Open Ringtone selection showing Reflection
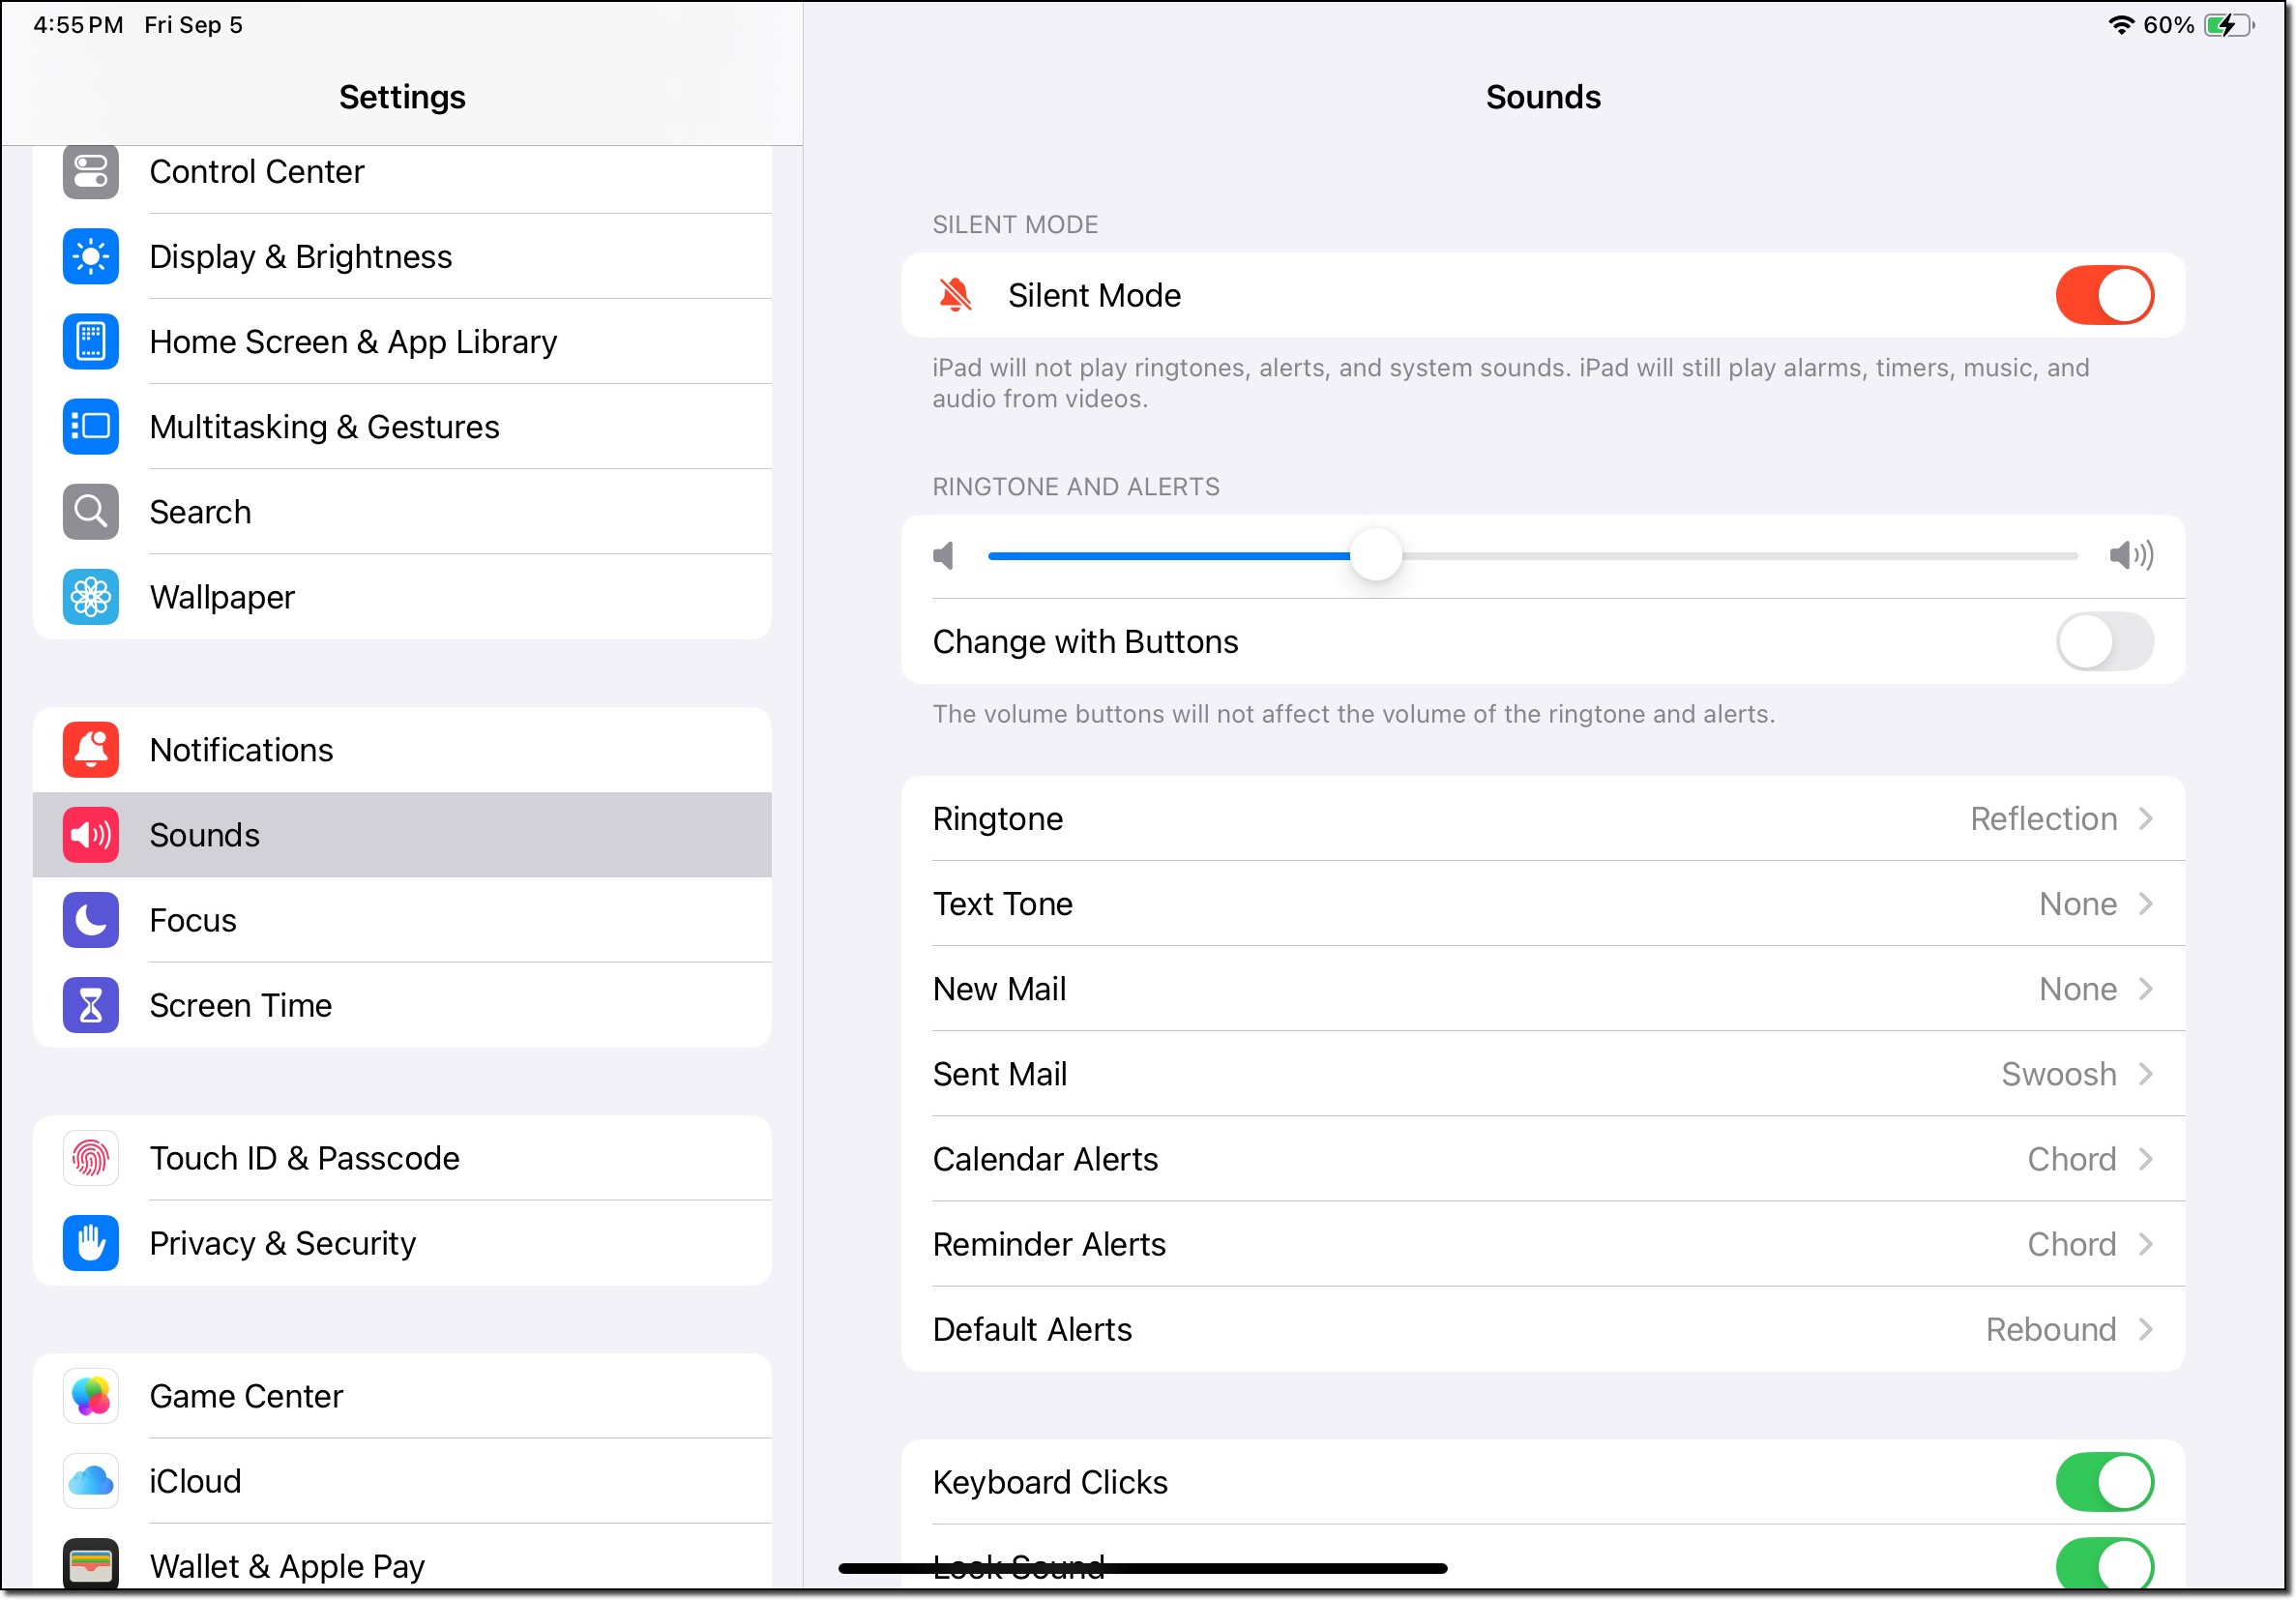 click(1543, 819)
